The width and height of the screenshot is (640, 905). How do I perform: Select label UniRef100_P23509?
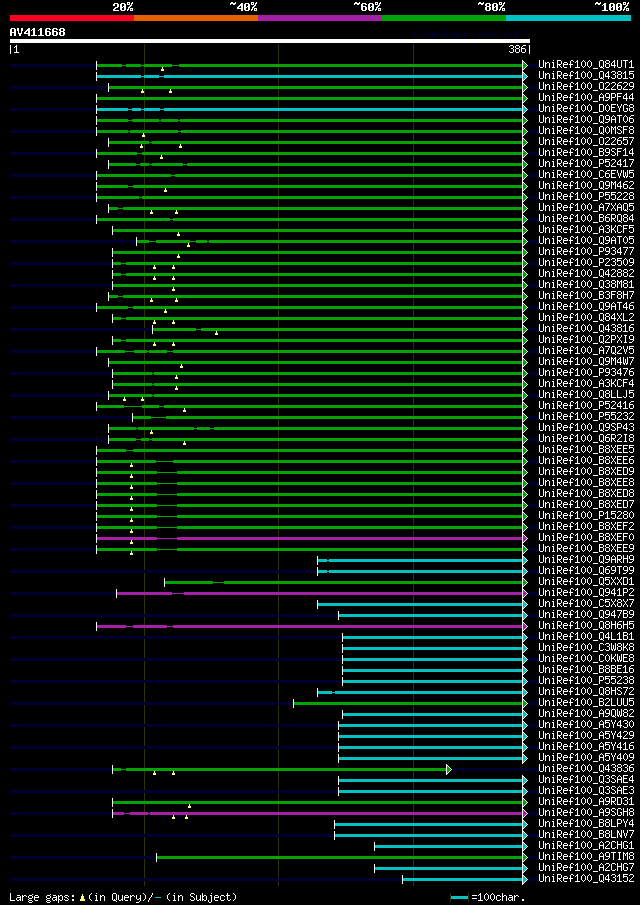(586, 263)
